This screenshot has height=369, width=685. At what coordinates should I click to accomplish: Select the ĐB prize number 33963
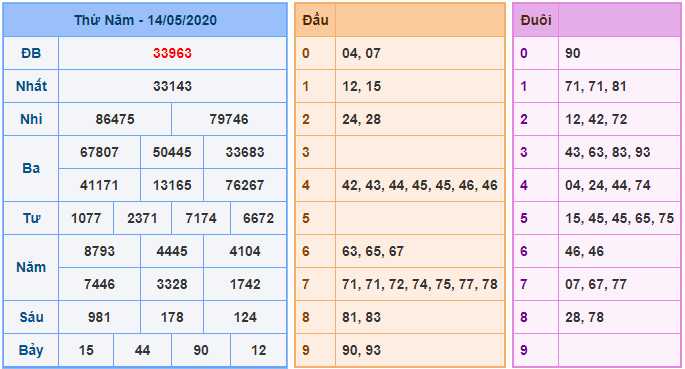tap(172, 53)
